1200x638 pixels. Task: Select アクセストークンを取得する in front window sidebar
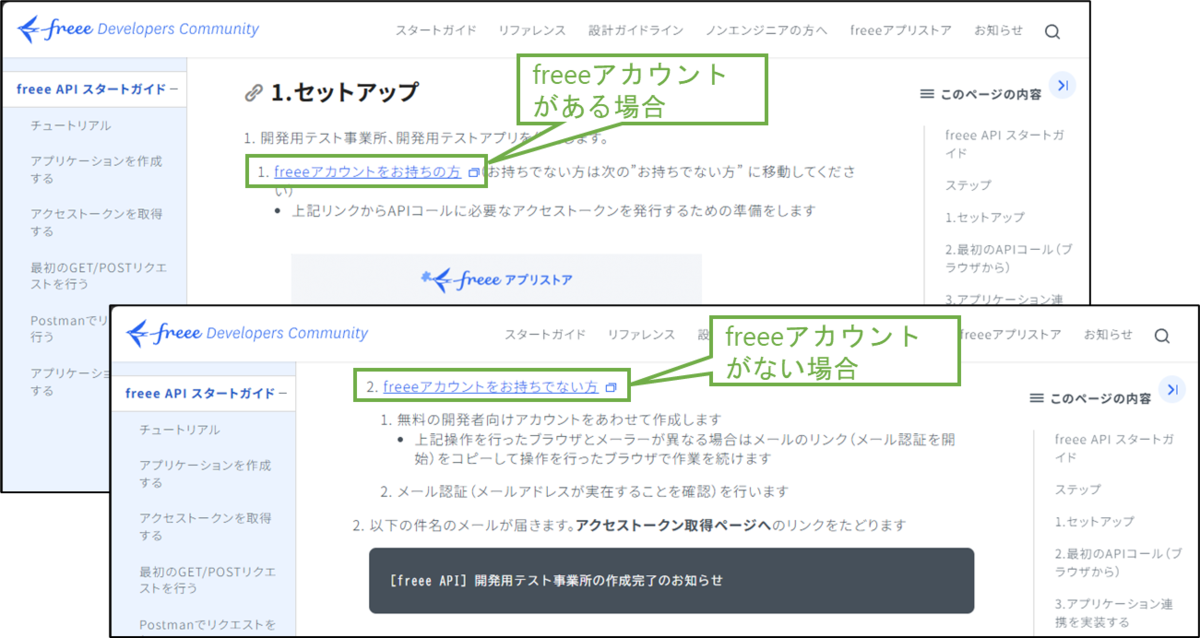[x=205, y=527]
